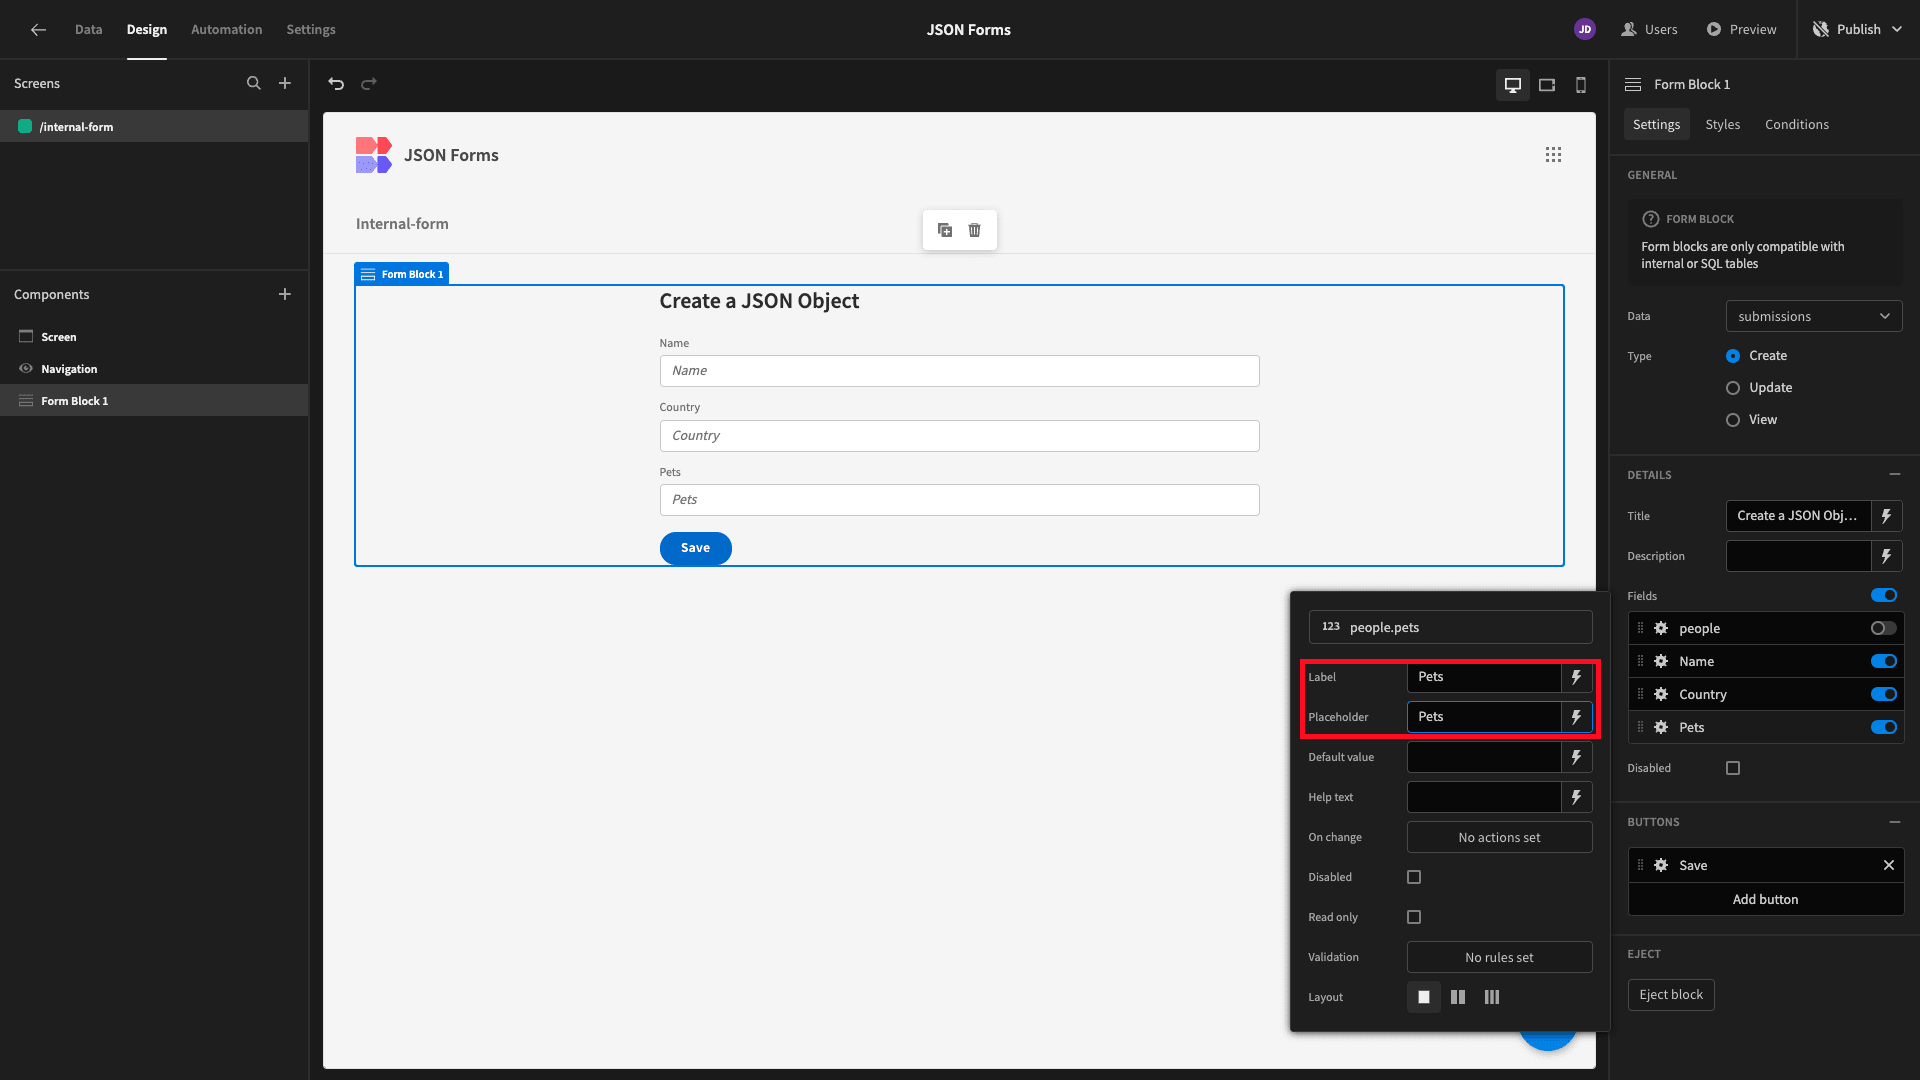Add a new screen with plus icon

click(285, 83)
